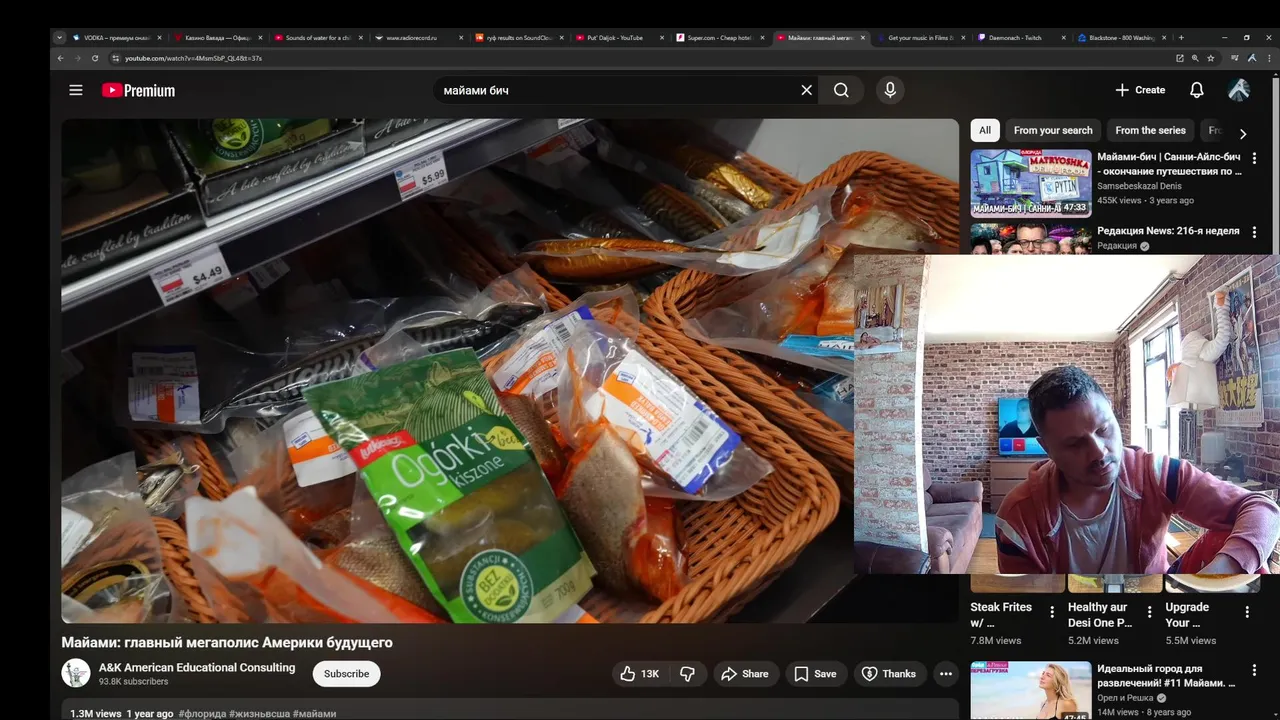The image size is (1280, 720).
Task: Open options for Редакция News video
Action: pos(1254,232)
